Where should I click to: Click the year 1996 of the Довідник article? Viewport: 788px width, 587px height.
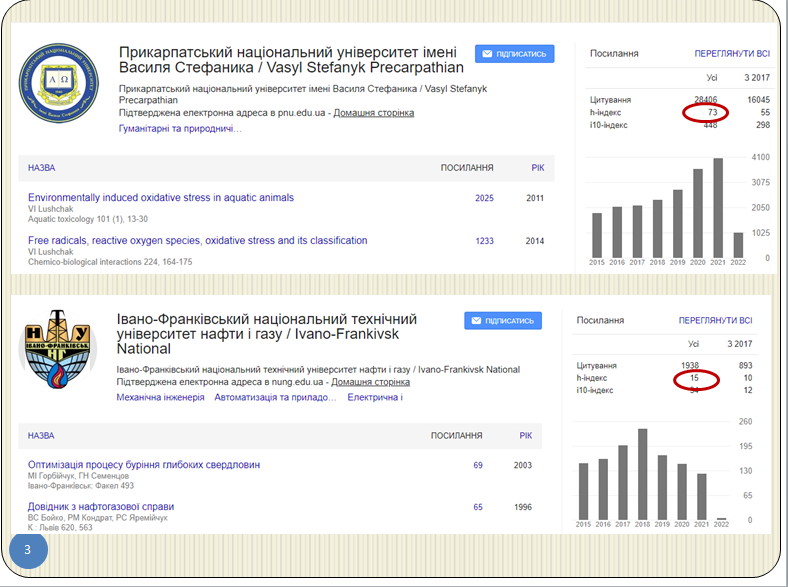tap(523, 507)
